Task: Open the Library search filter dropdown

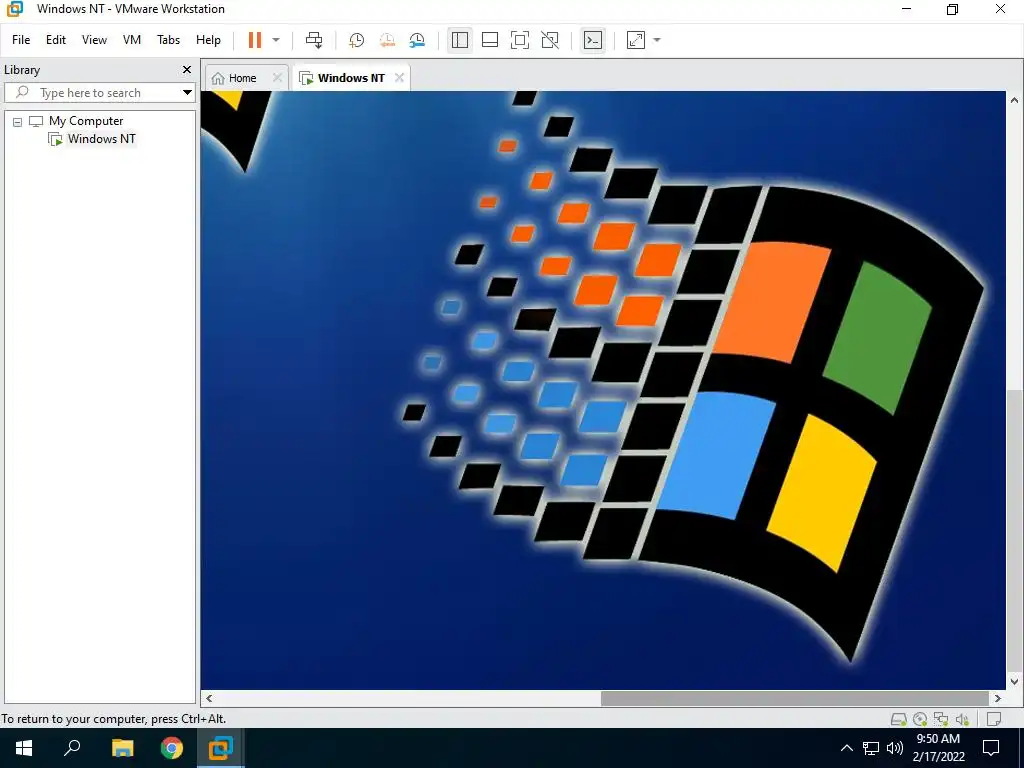Action: pyautogui.click(x=187, y=93)
